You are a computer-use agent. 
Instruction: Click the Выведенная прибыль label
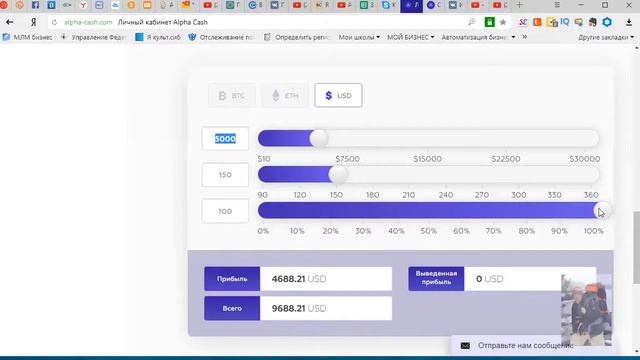pyautogui.click(x=436, y=278)
